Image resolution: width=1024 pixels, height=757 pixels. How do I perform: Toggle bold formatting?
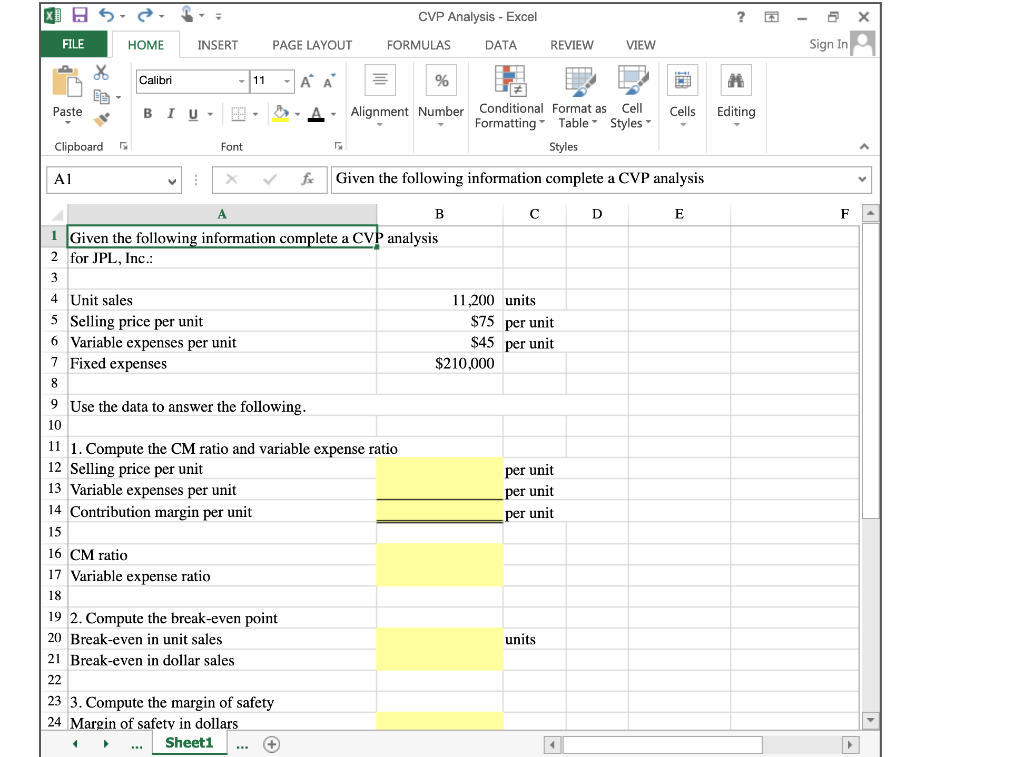coord(147,113)
